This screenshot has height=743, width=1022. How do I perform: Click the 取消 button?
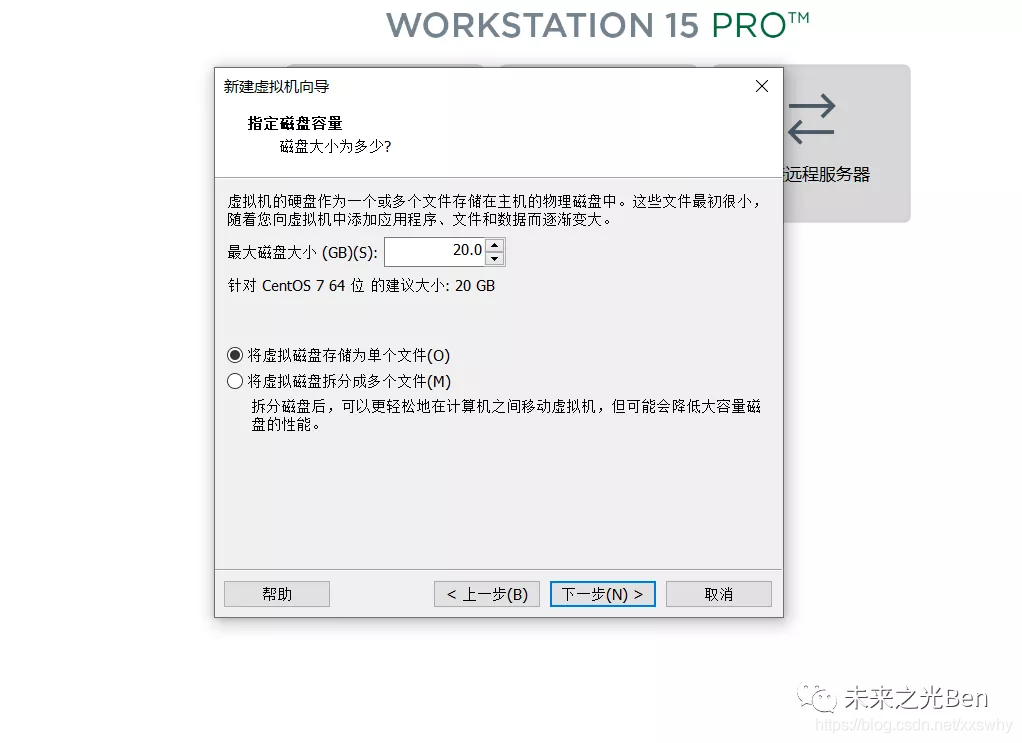pyautogui.click(x=718, y=594)
